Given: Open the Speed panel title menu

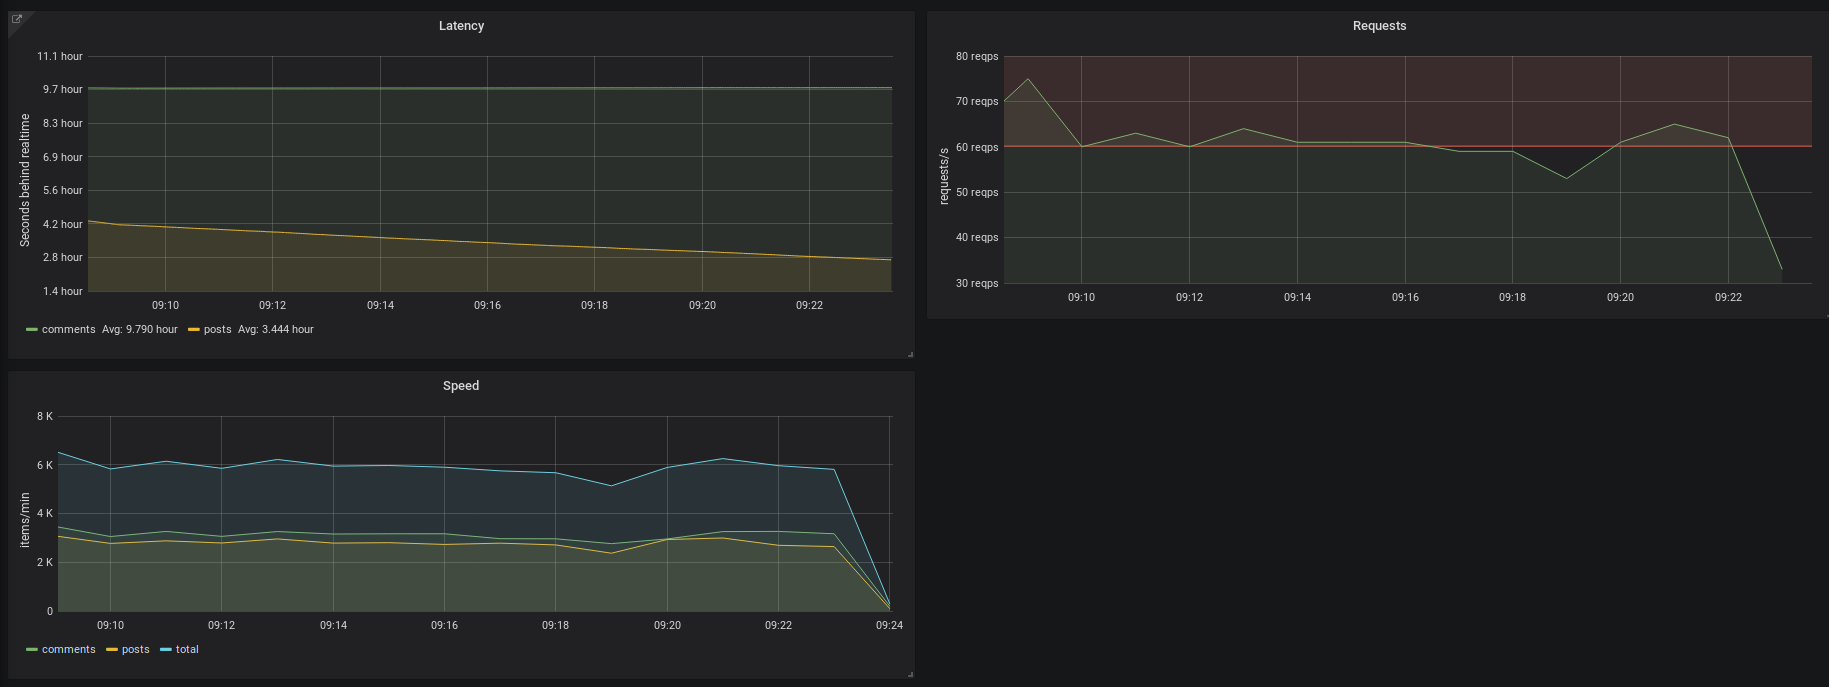Looking at the screenshot, I should coord(461,386).
